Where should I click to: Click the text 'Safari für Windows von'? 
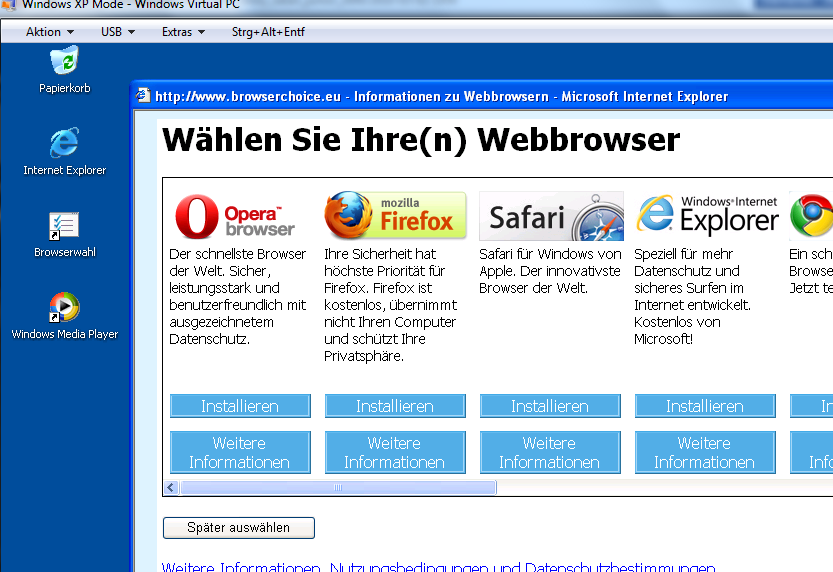tap(550, 254)
